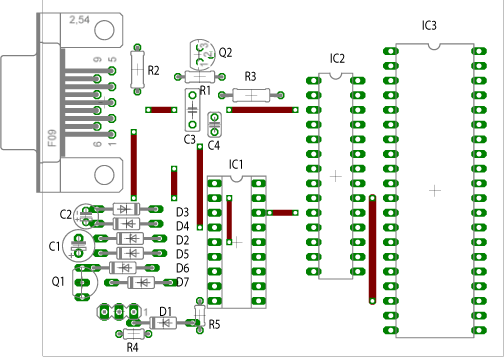
Task: Click the D1 diode symbol
Action: [x=164, y=323]
